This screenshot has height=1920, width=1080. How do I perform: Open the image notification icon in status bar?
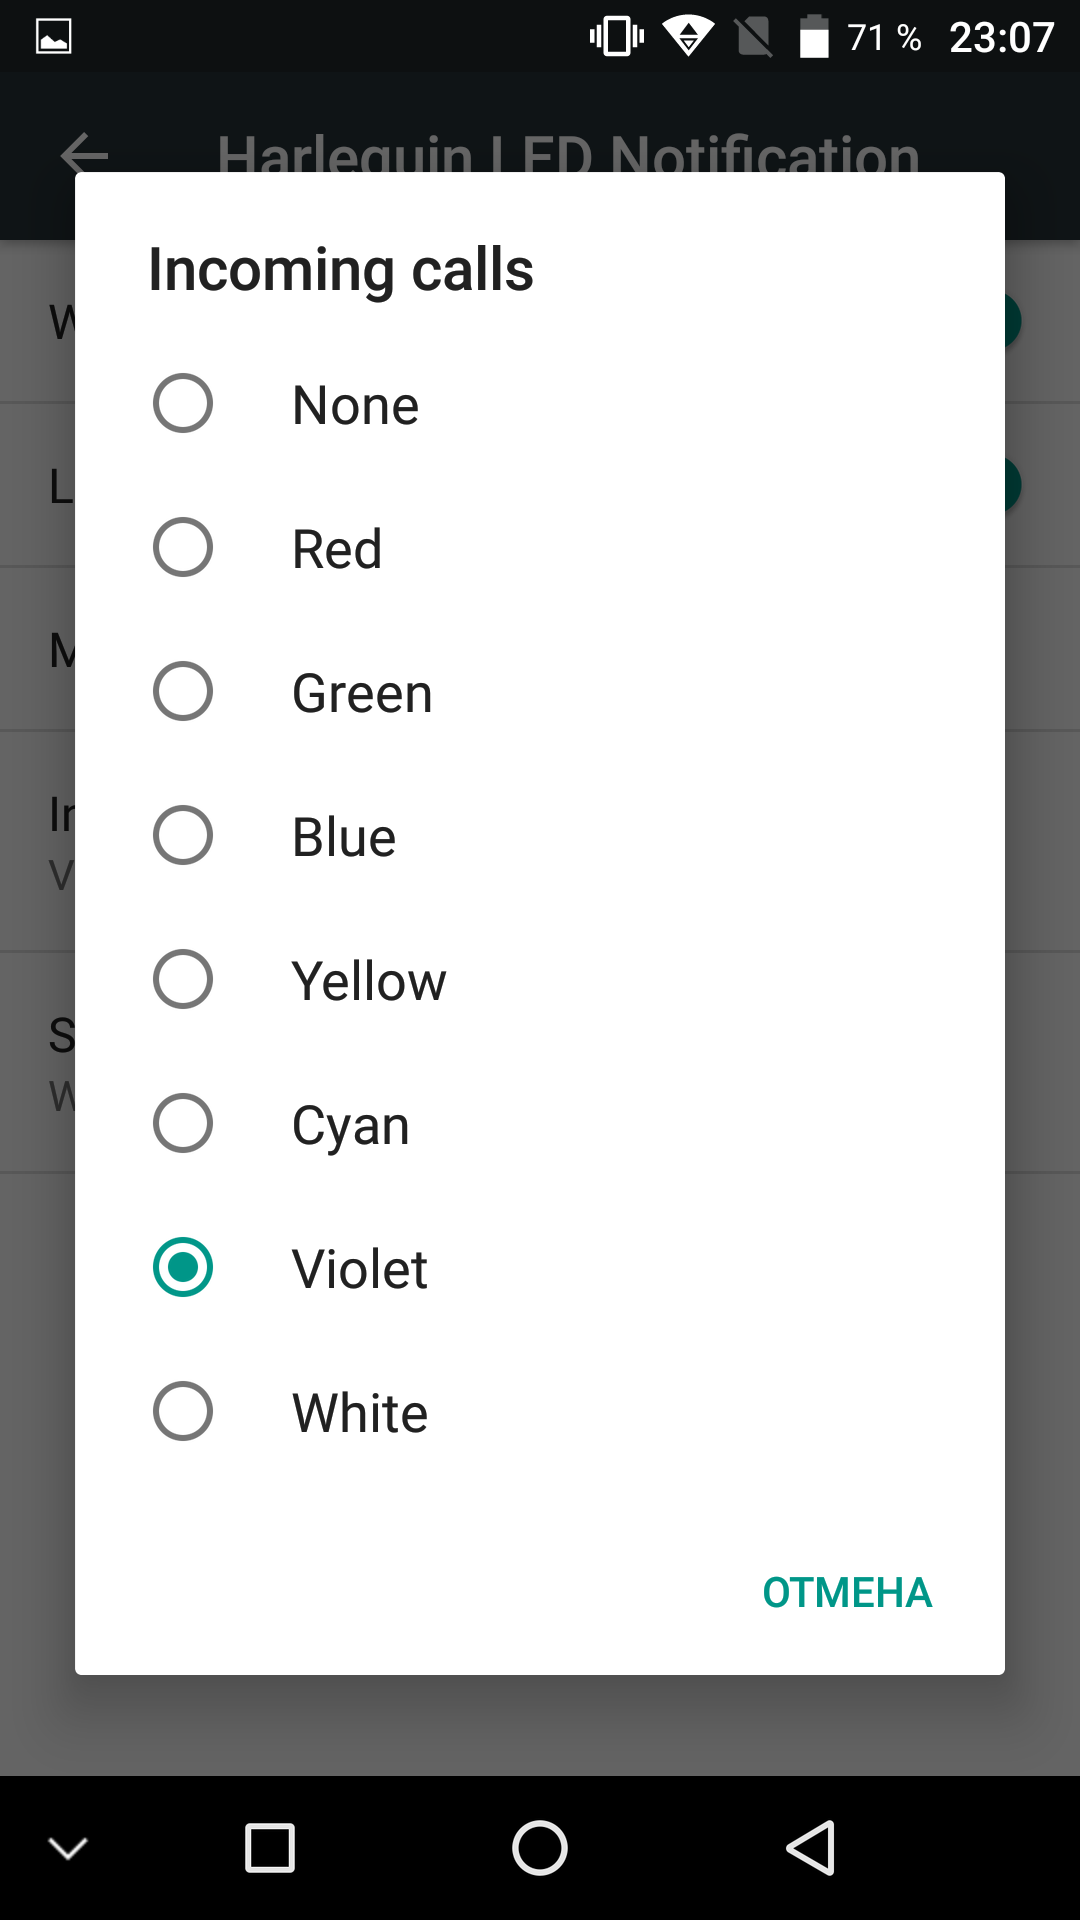click(x=54, y=37)
